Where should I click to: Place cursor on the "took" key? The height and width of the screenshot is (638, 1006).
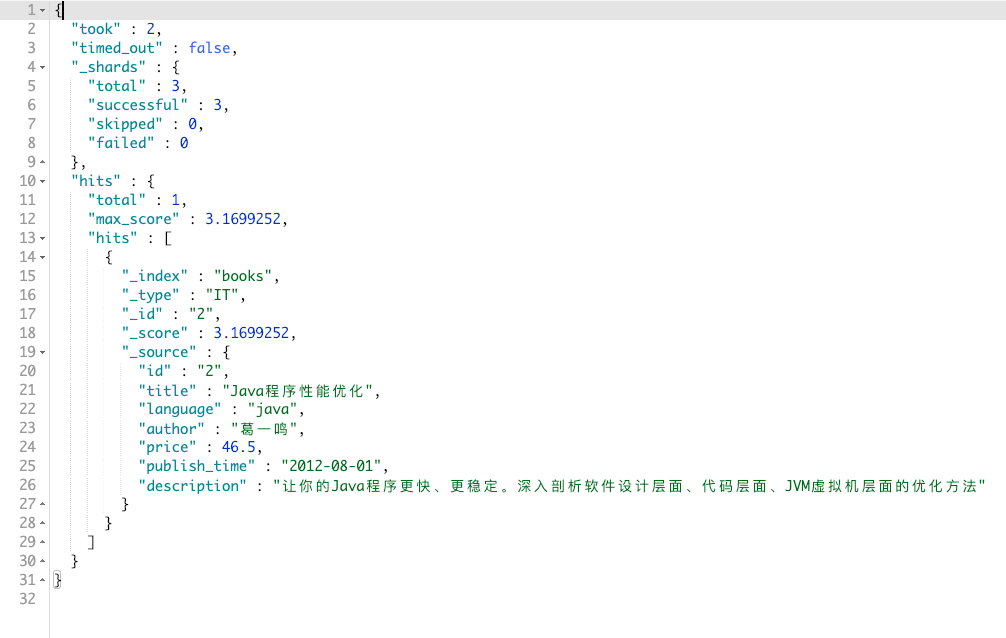tap(96, 29)
